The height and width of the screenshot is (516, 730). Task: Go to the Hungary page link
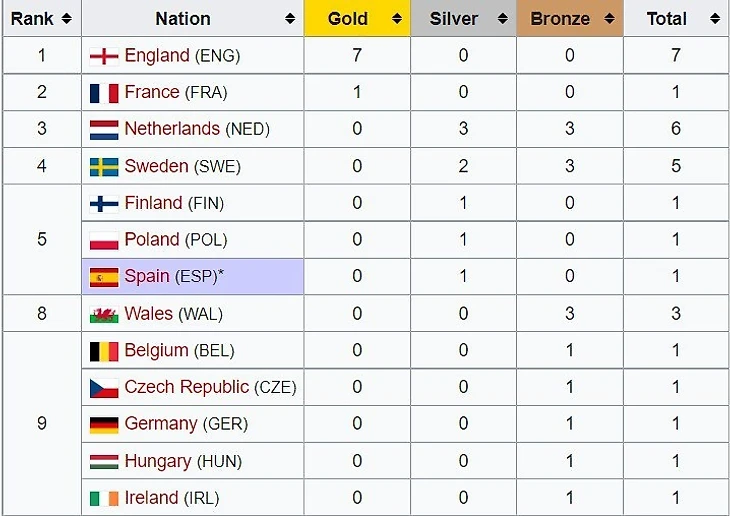click(157, 462)
